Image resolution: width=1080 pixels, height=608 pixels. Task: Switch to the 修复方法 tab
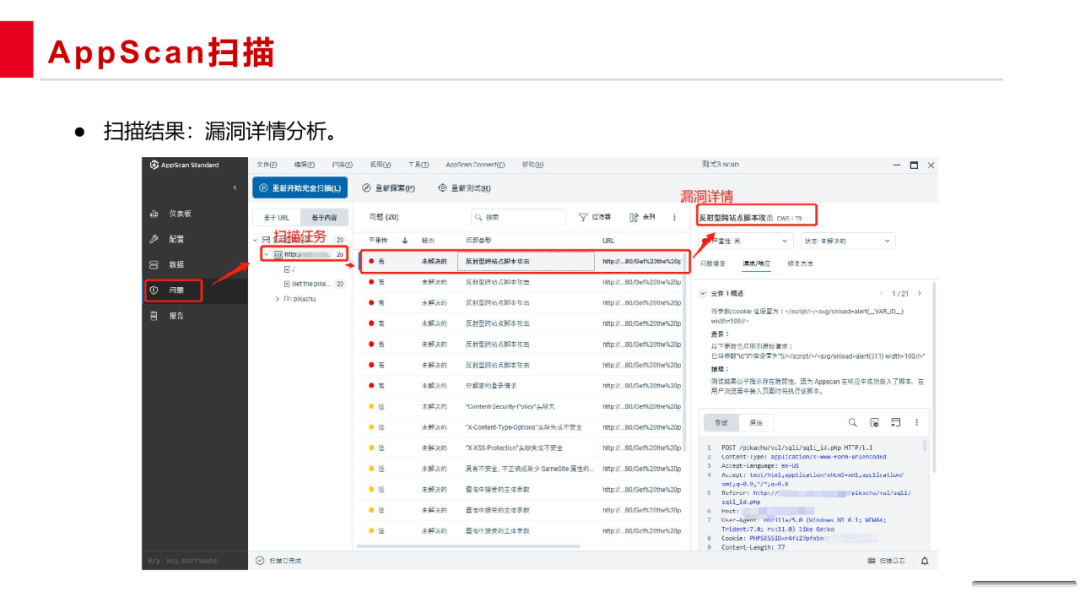[x=800, y=264]
